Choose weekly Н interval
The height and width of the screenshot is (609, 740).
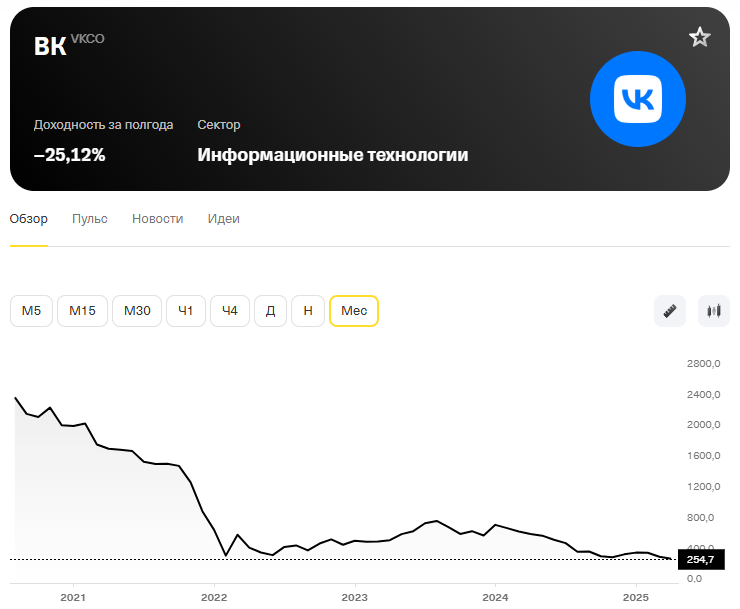tap(308, 311)
